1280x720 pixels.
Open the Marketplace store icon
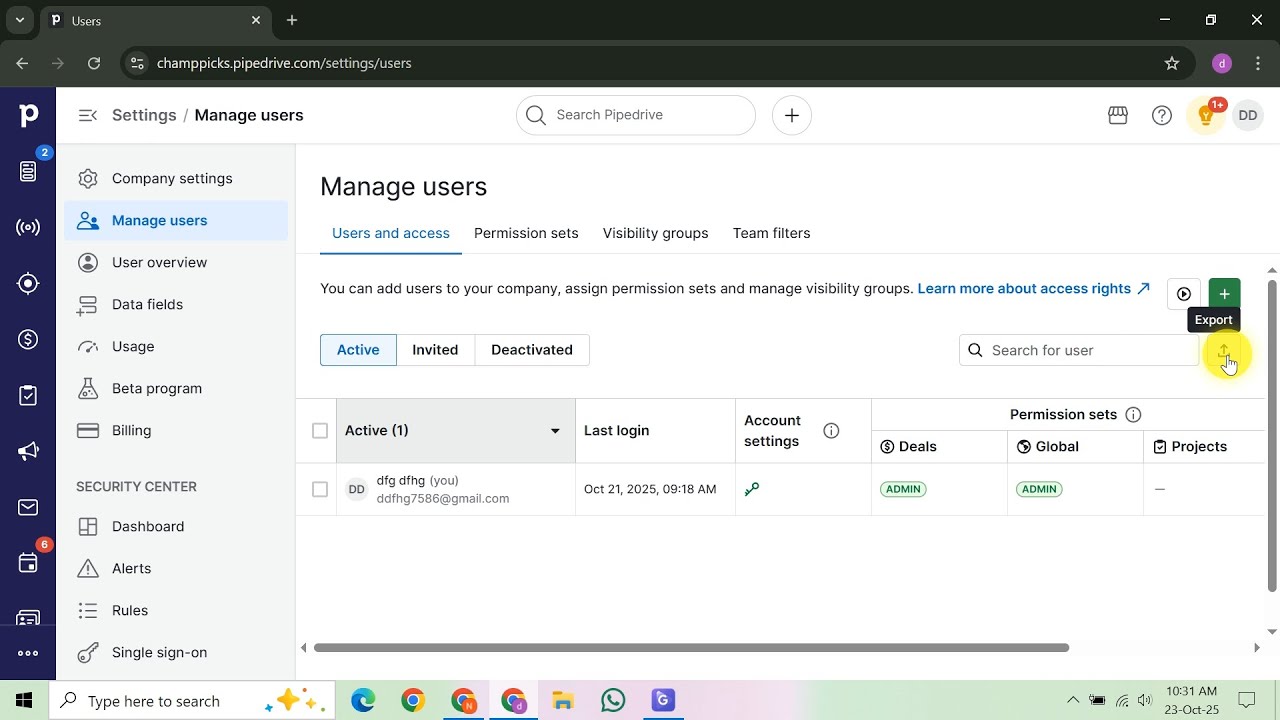pos(1118,115)
